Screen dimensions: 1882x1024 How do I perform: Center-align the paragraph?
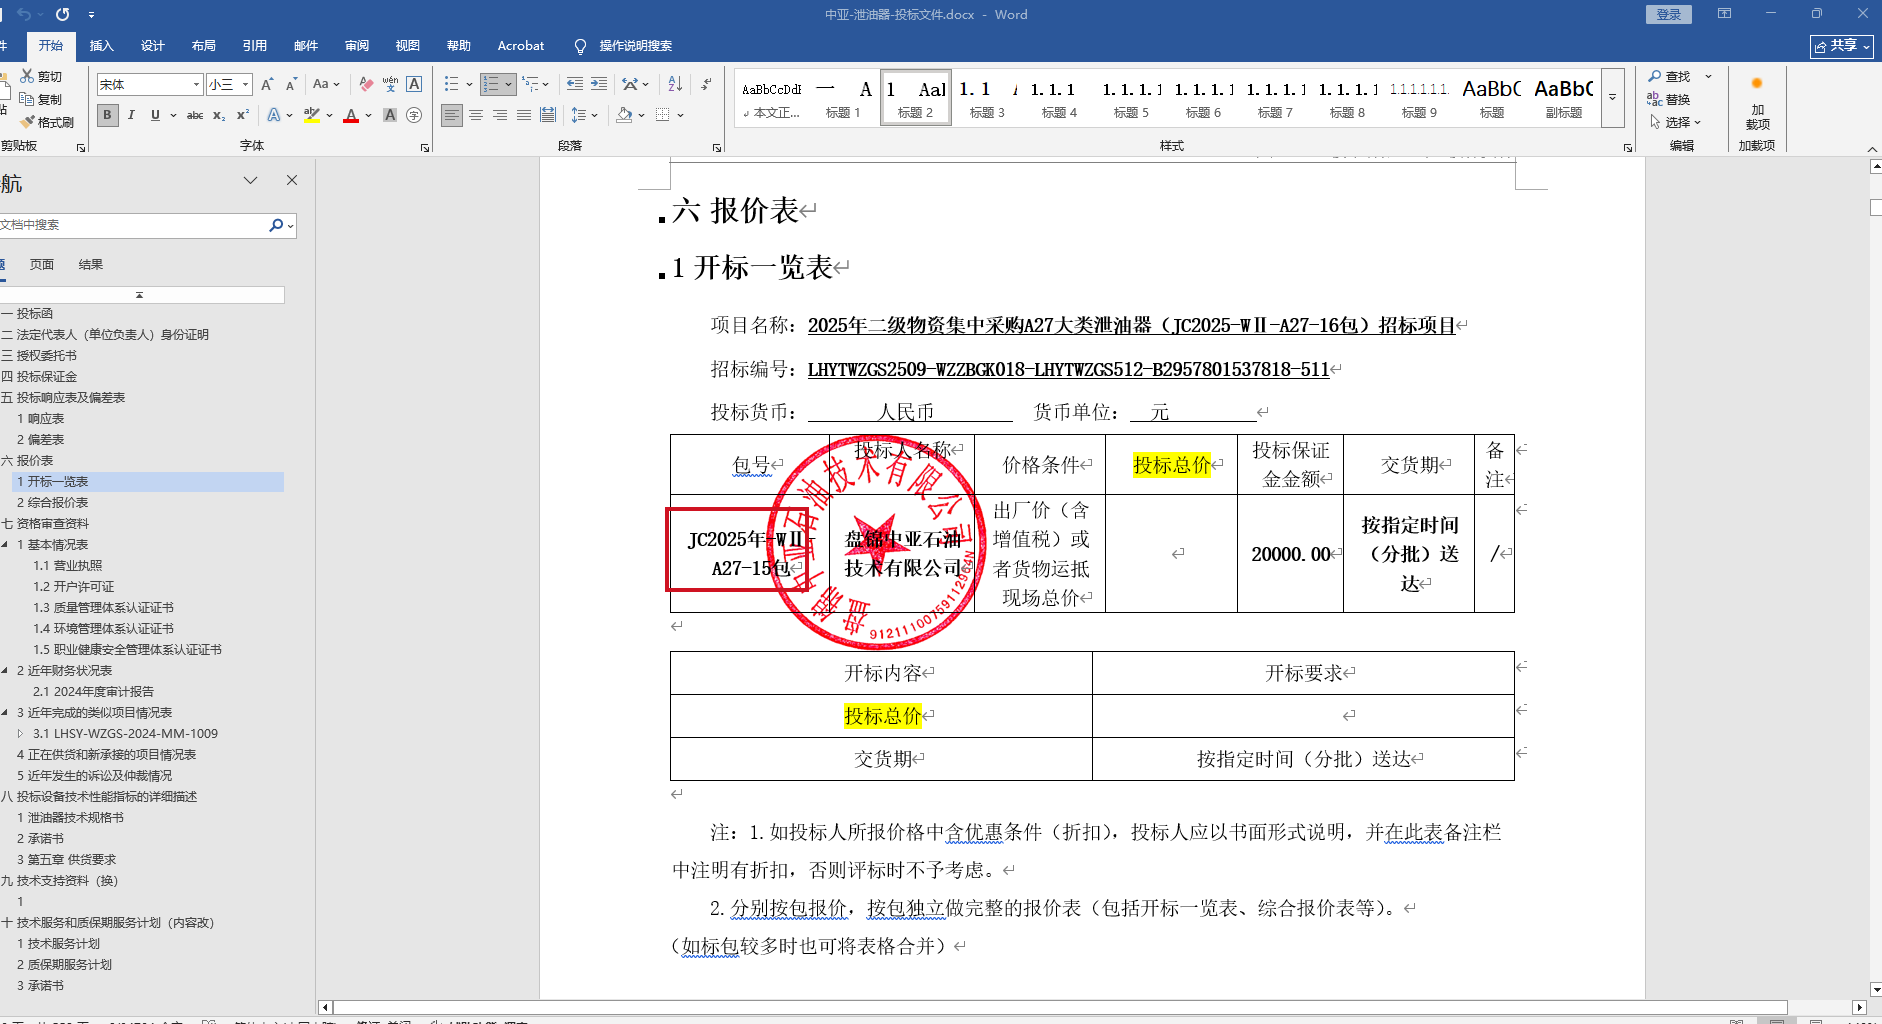[x=476, y=116]
